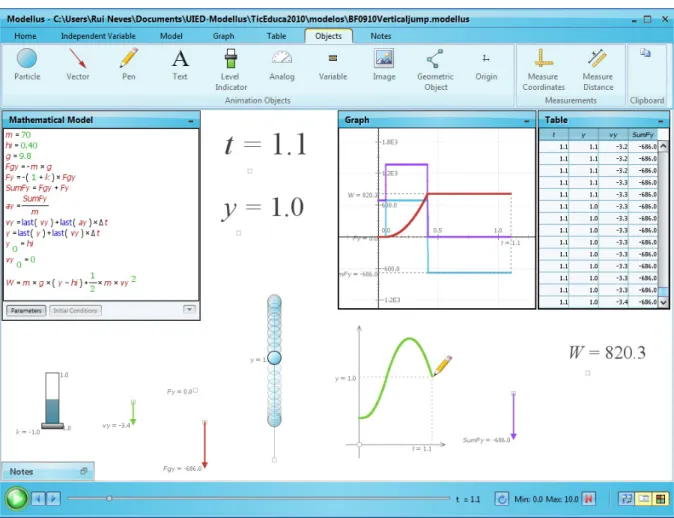Open the Graph ribbon tab
The height and width of the screenshot is (518, 674).
pyautogui.click(x=224, y=36)
